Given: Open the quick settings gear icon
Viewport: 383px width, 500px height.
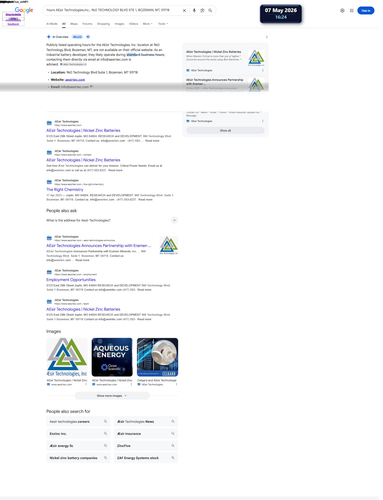Looking at the screenshot, I should 342,11.
